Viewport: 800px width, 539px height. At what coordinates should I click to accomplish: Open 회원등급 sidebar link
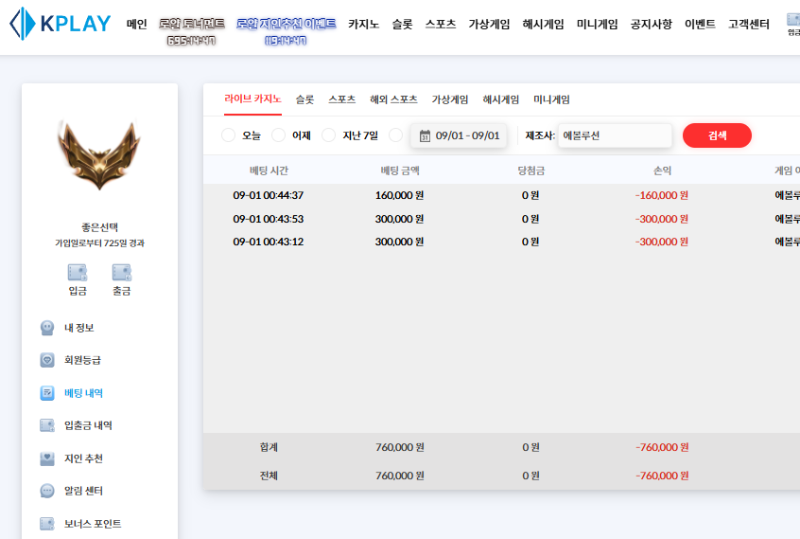tap(82, 360)
